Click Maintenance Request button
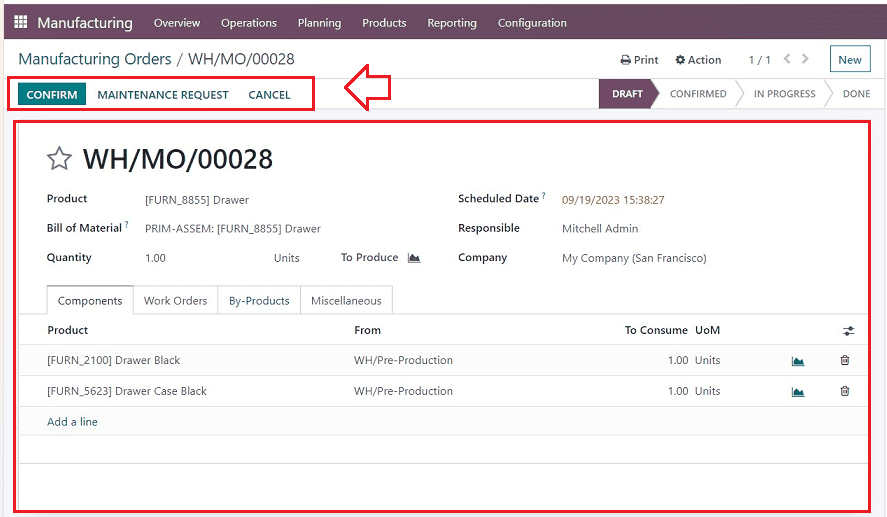The height and width of the screenshot is (517, 887). (163, 95)
